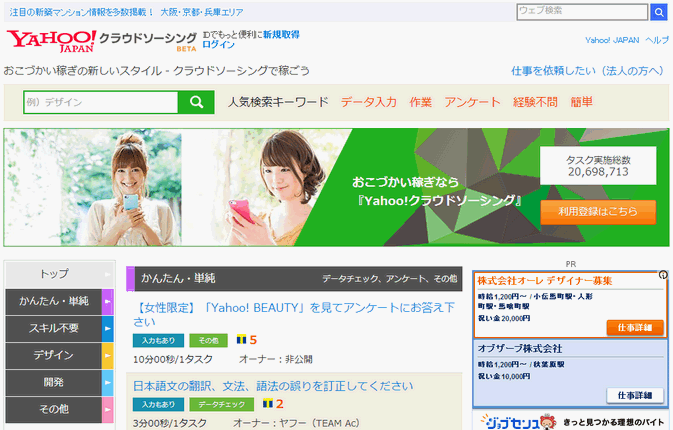Click the woman with pink phone banner photo
Viewport: 673px width, 430px height.
(x=279, y=189)
